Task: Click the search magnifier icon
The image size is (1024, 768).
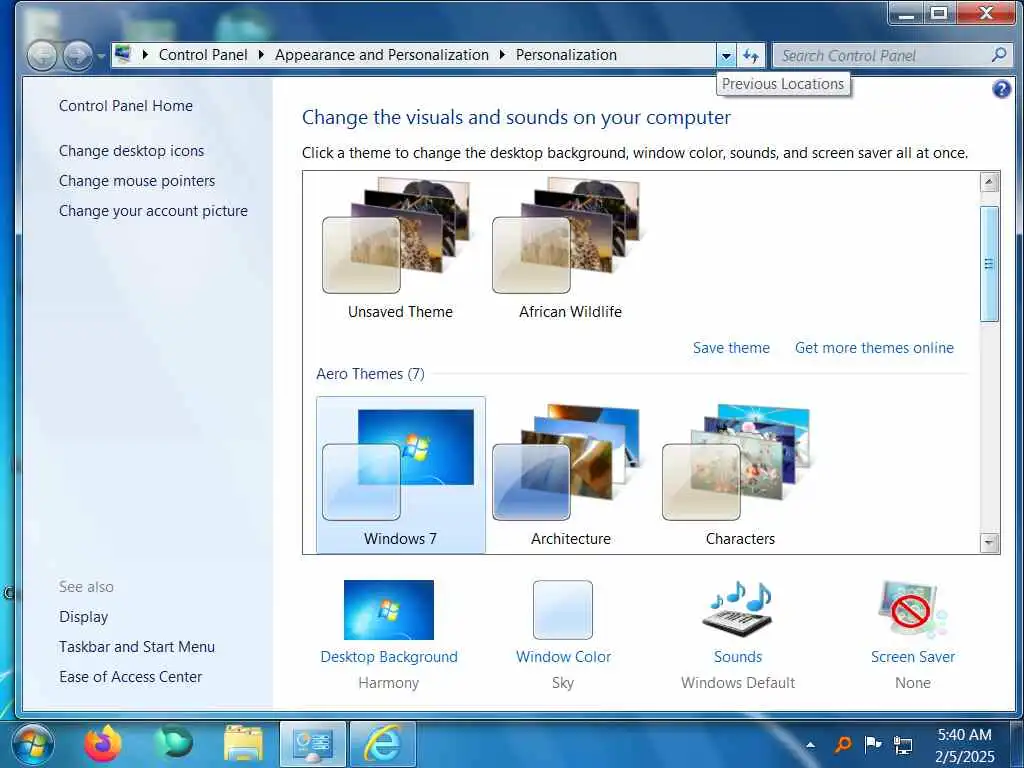Action: tap(999, 55)
